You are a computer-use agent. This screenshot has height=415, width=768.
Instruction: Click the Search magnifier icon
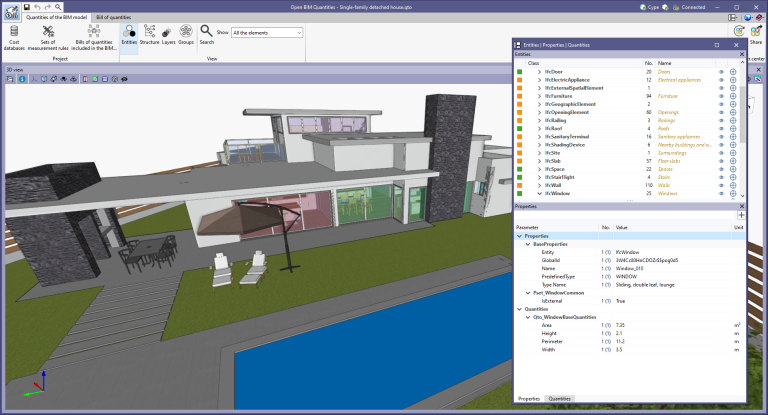[206, 33]
